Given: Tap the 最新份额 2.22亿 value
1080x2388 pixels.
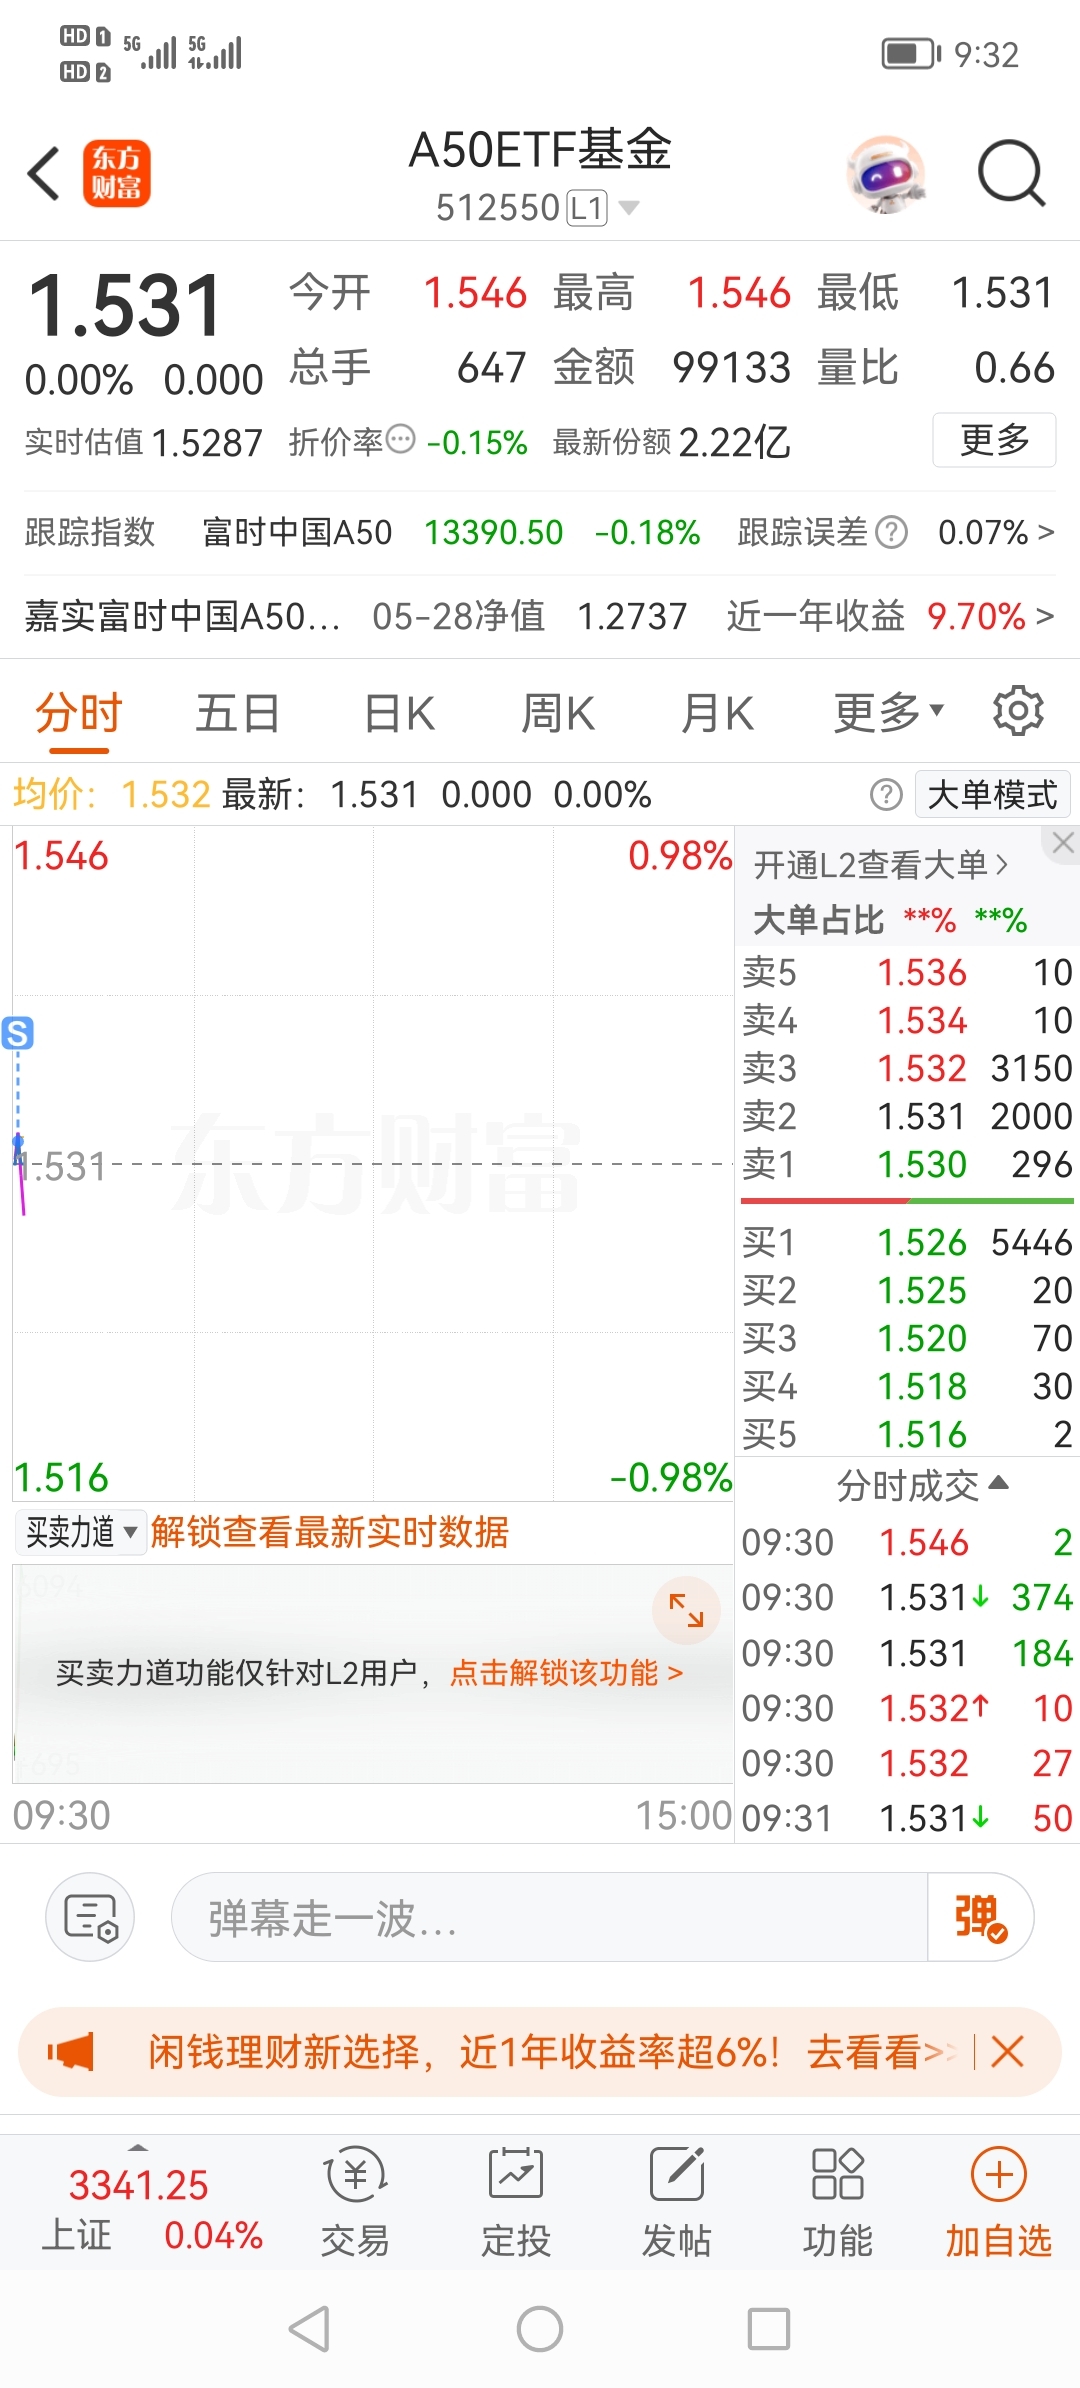Looking at the screenshot, I should tap(734, 441).
